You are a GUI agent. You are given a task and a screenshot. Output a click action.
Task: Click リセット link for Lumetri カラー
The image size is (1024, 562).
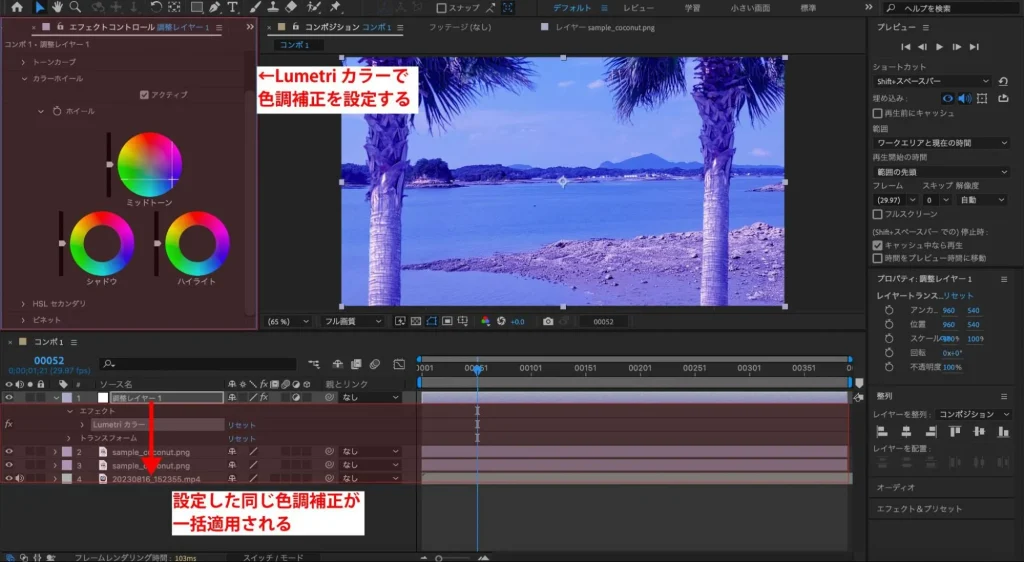tap(242, 426)
